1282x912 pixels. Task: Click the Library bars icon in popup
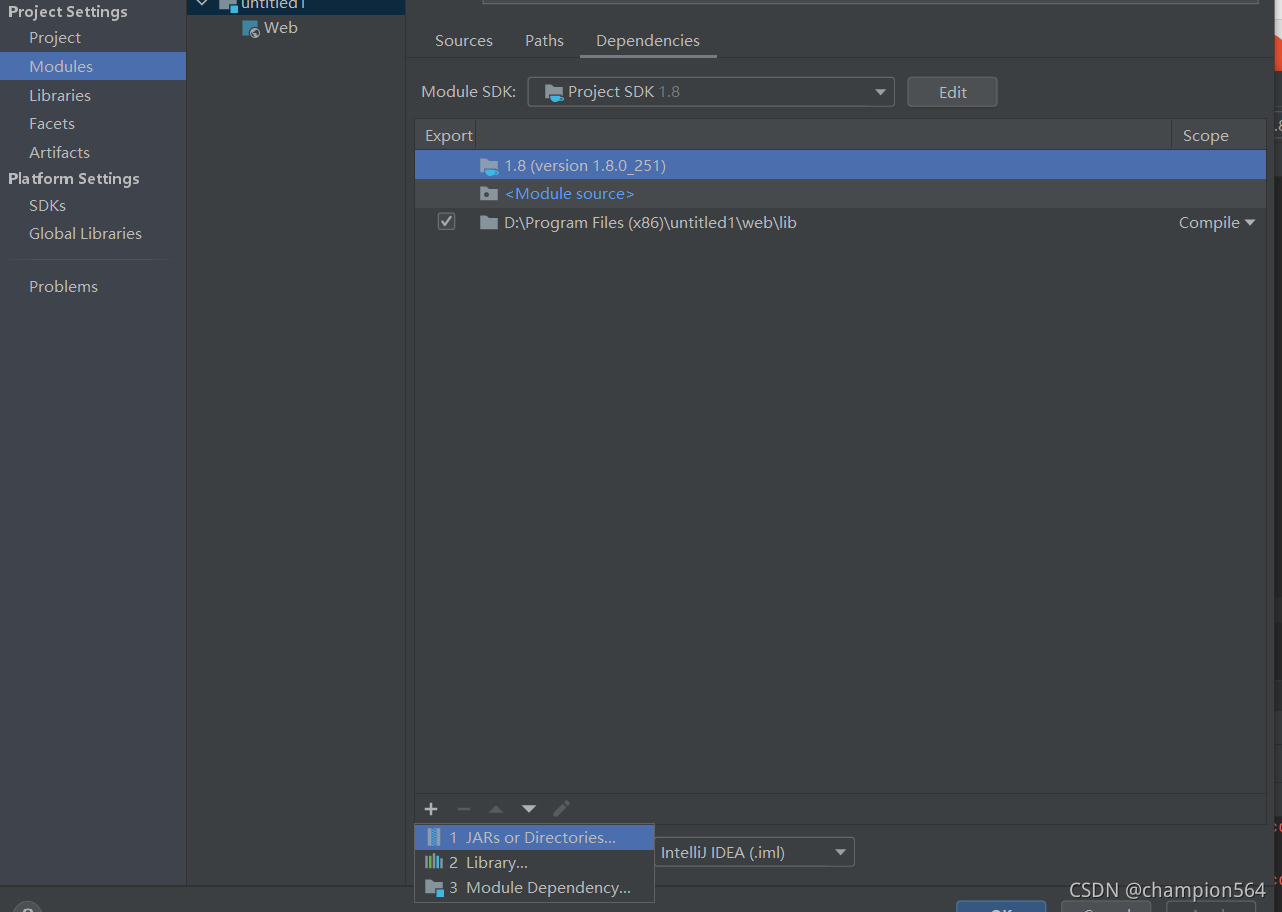pos(433,862)
